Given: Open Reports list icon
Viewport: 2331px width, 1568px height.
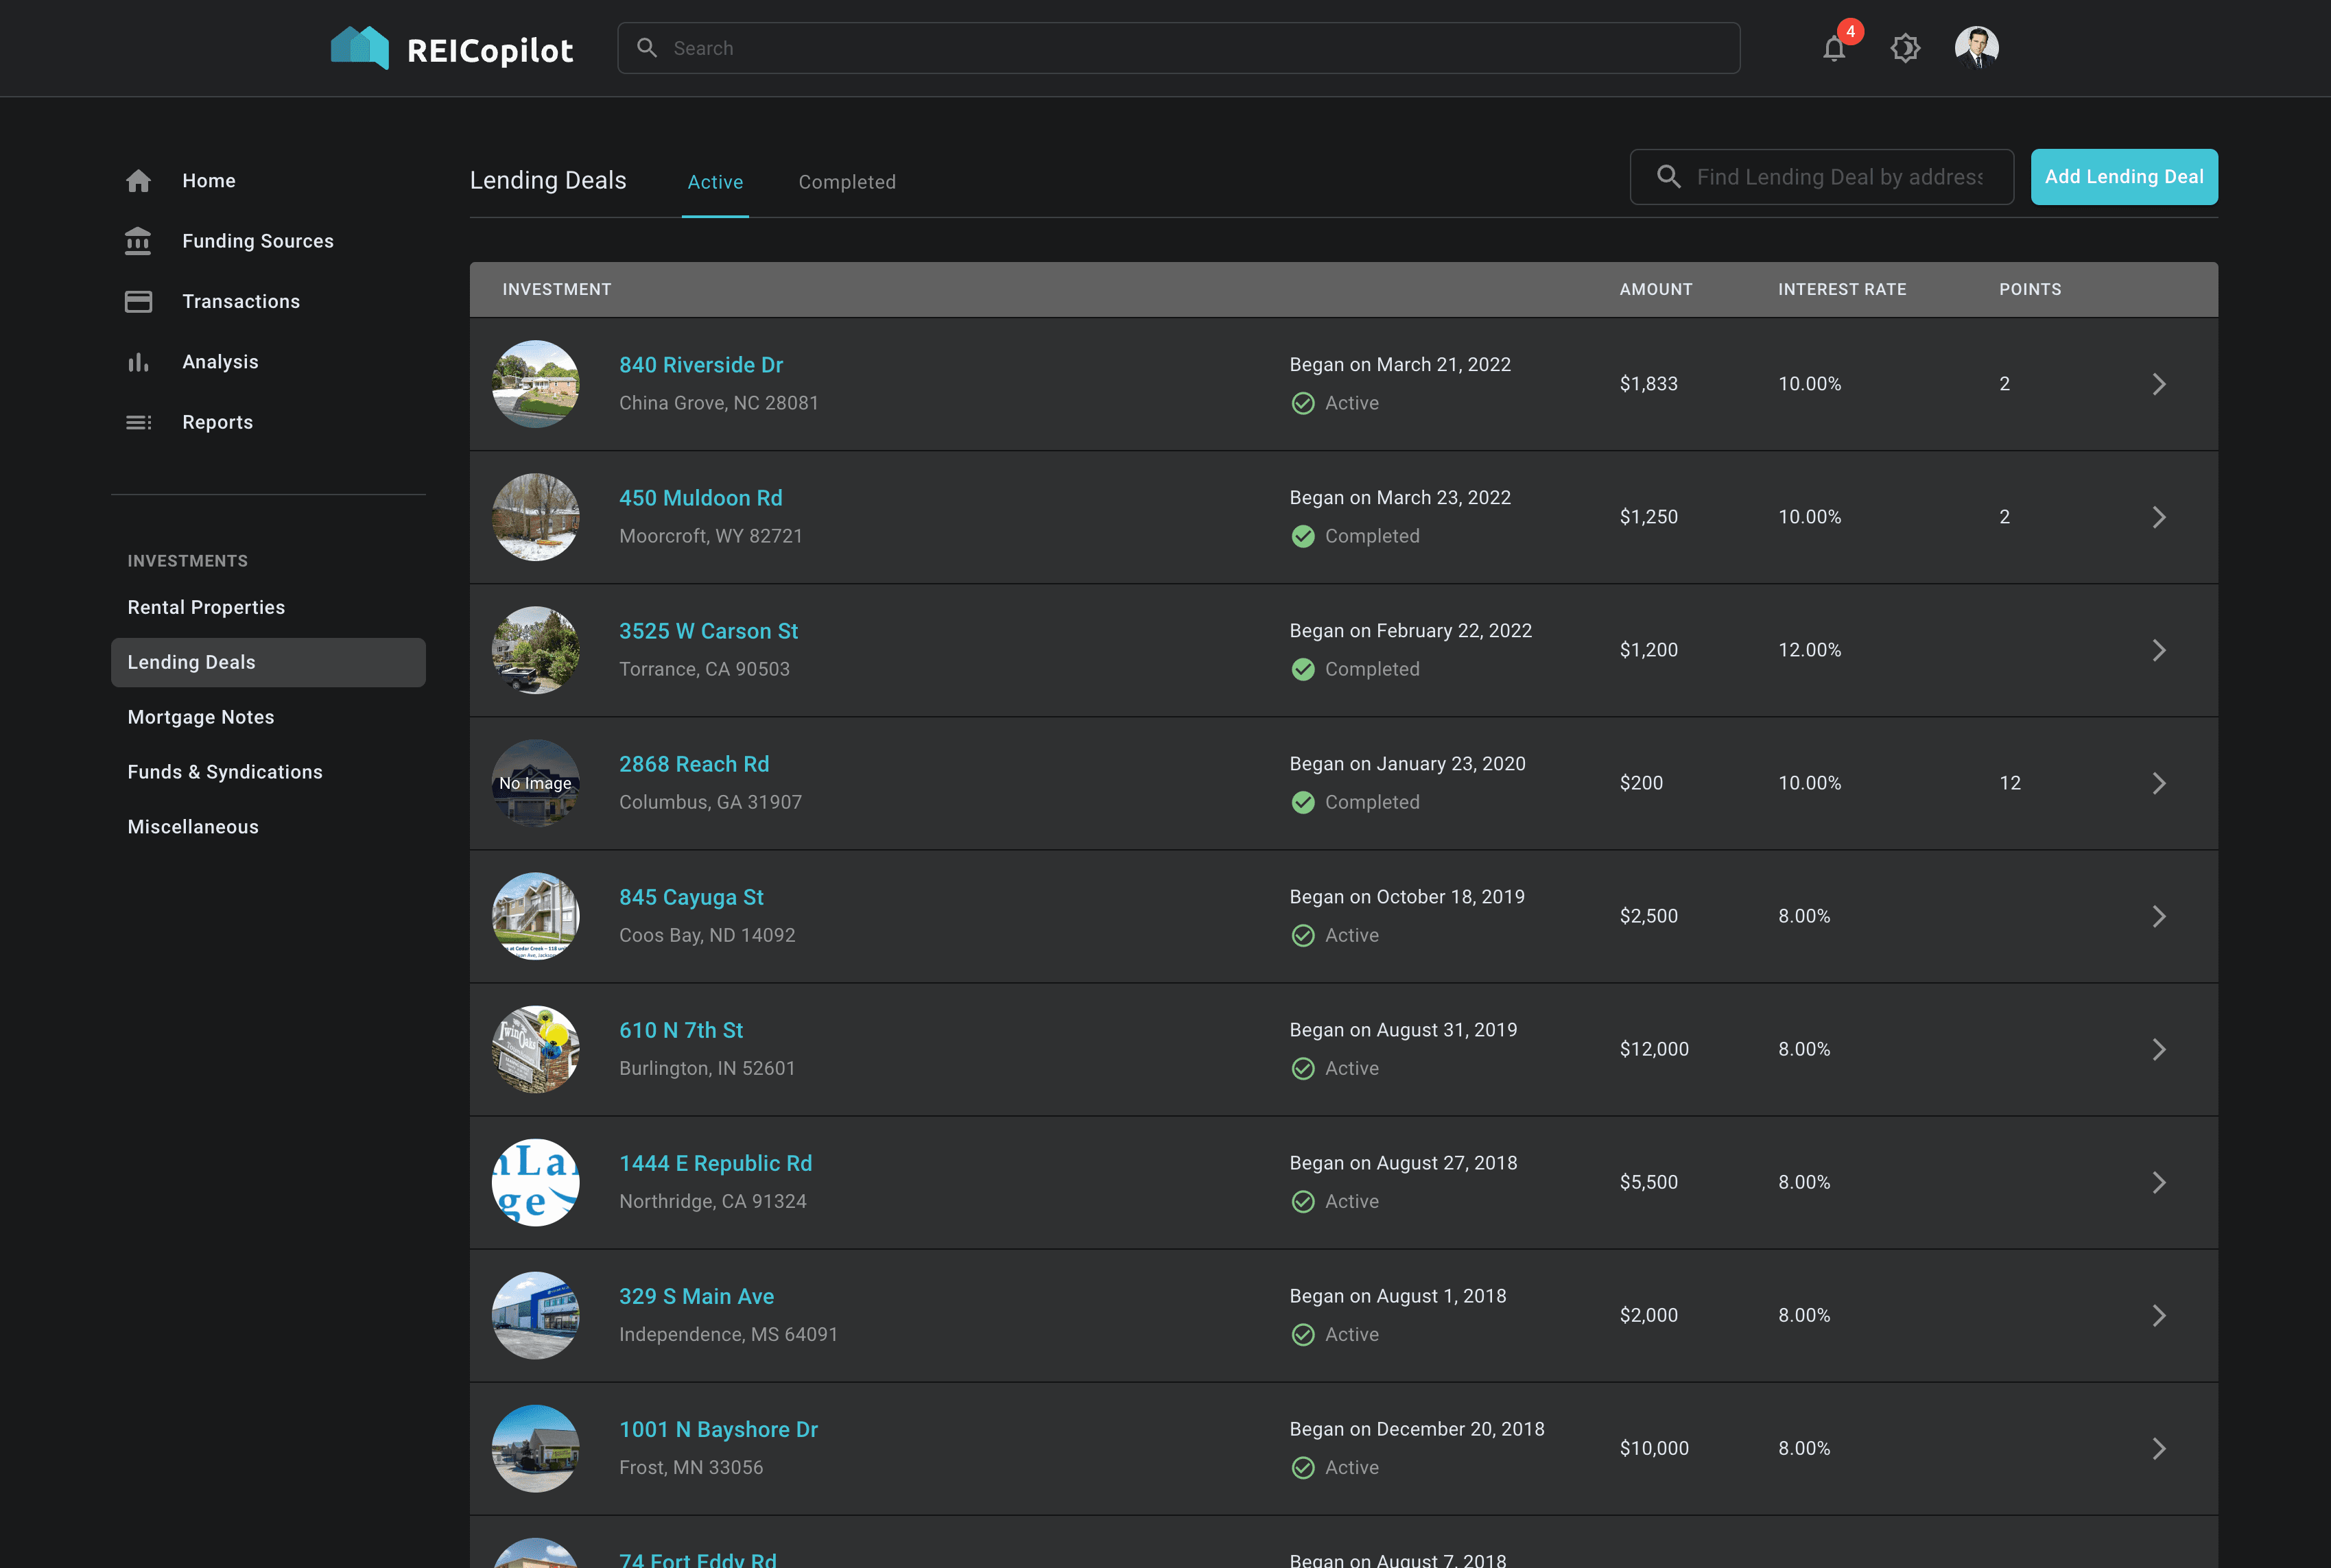Looking at the screenshot, I should pyautogui.click(x=138, y=423).
